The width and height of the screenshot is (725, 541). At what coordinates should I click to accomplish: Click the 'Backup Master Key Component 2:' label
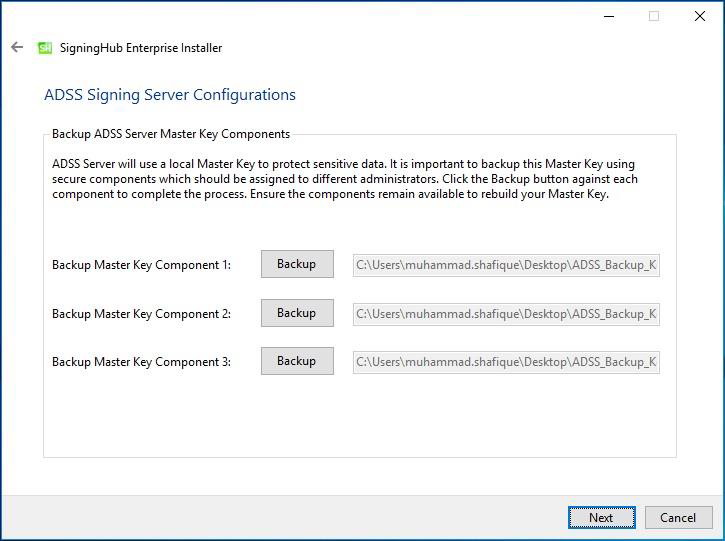141,314
